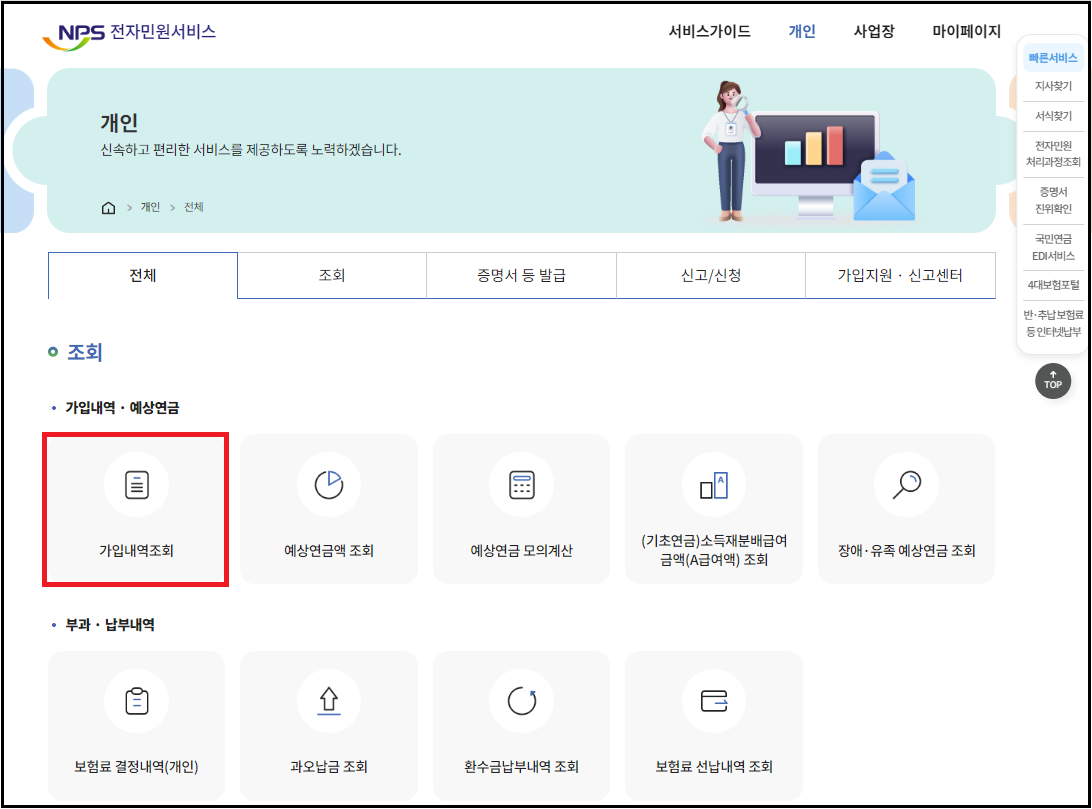
Task: Open 반·추납보험료 등 인터넷납부 link
Action: [1053, 324]
